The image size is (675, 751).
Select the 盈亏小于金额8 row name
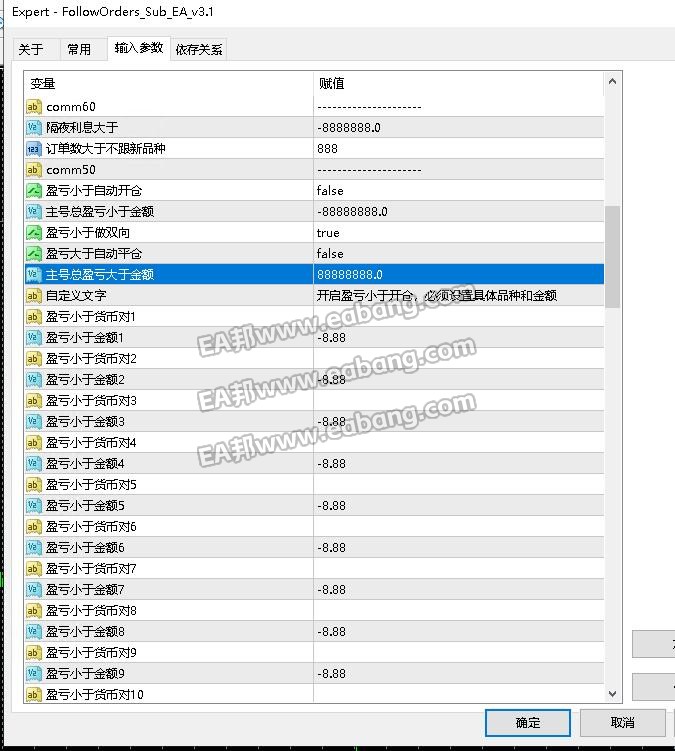85,632
